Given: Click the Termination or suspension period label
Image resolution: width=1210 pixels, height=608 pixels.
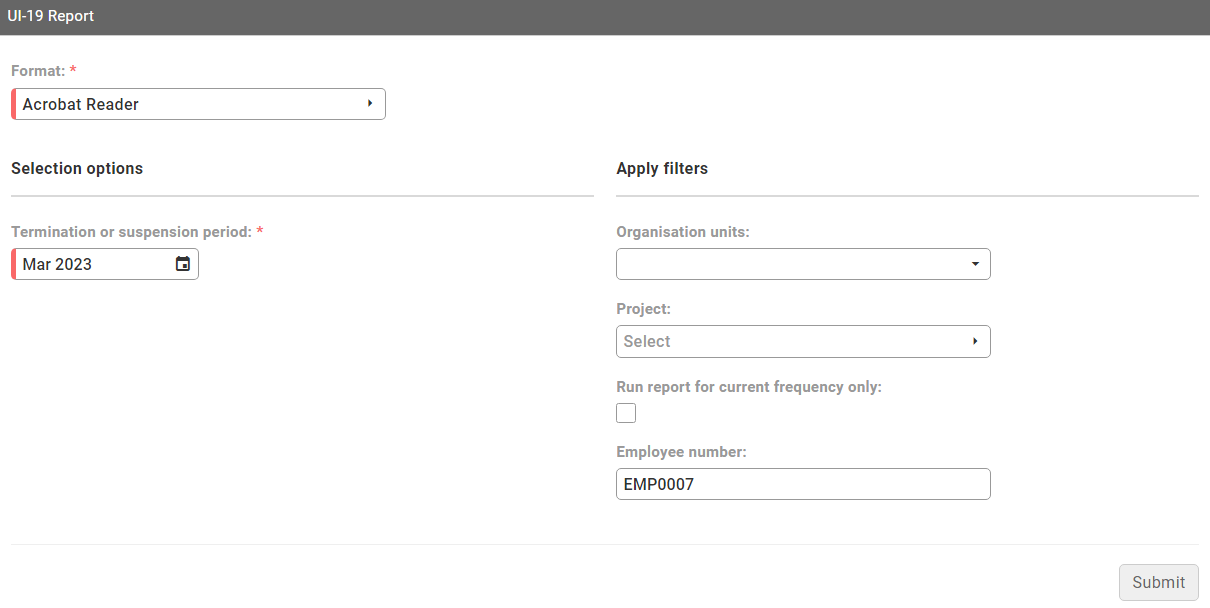Looking at the screenshot, I should coord(131,232).
